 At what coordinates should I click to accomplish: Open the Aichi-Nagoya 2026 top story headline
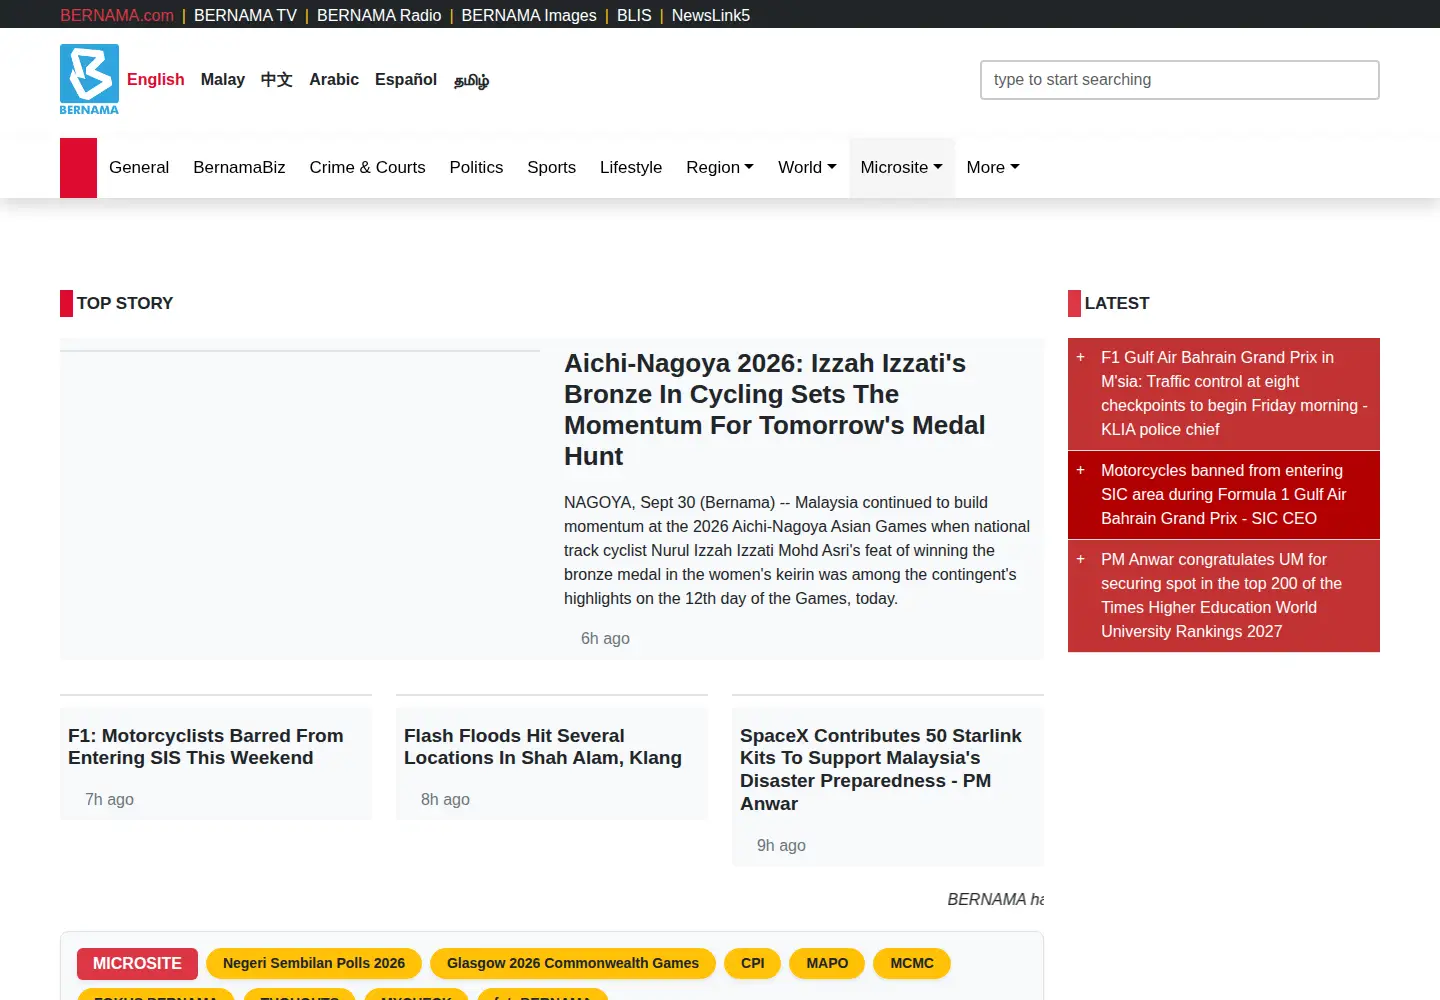775,409
